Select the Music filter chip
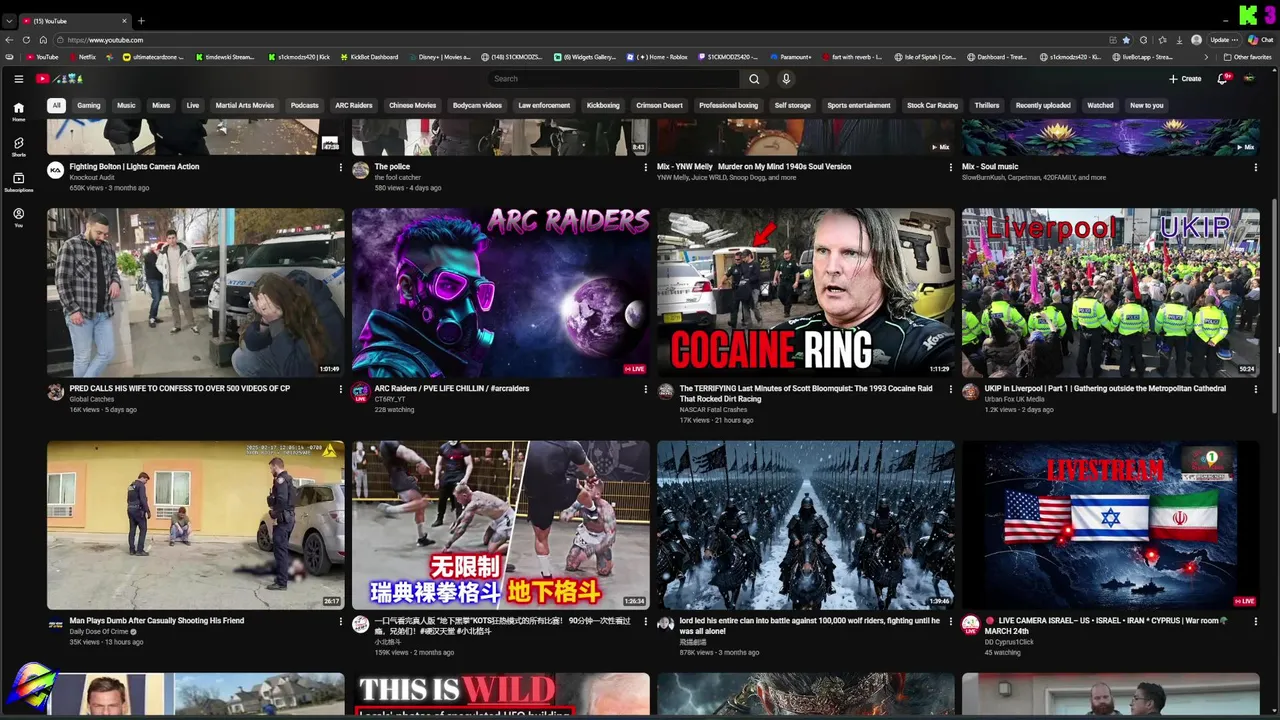1280x720 pixels. pyautogui.click(x=126, y=105)
